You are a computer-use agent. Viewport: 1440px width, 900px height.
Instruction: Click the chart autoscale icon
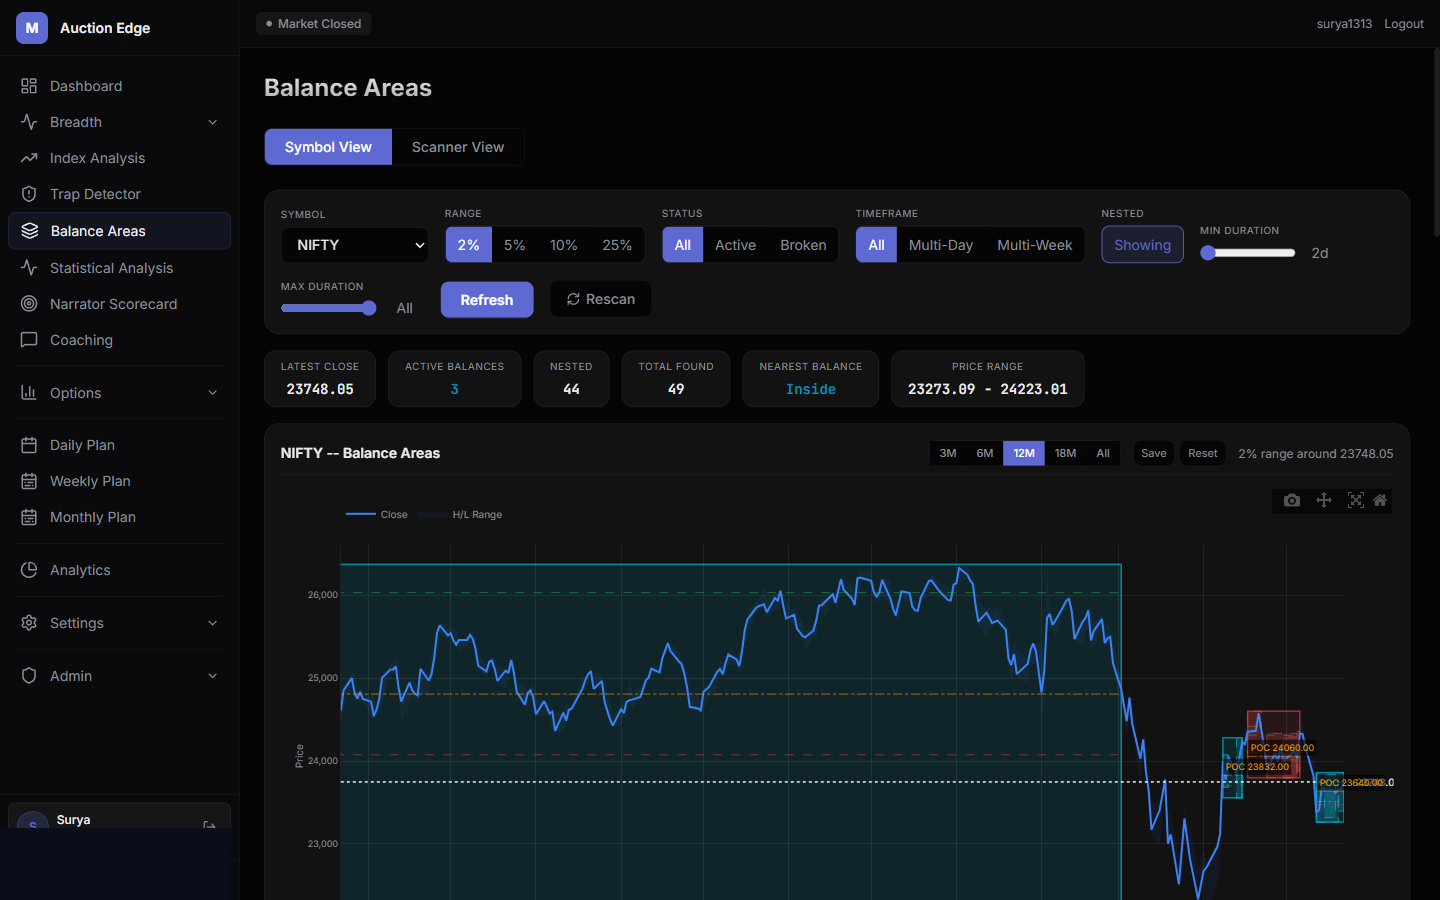1356,500
